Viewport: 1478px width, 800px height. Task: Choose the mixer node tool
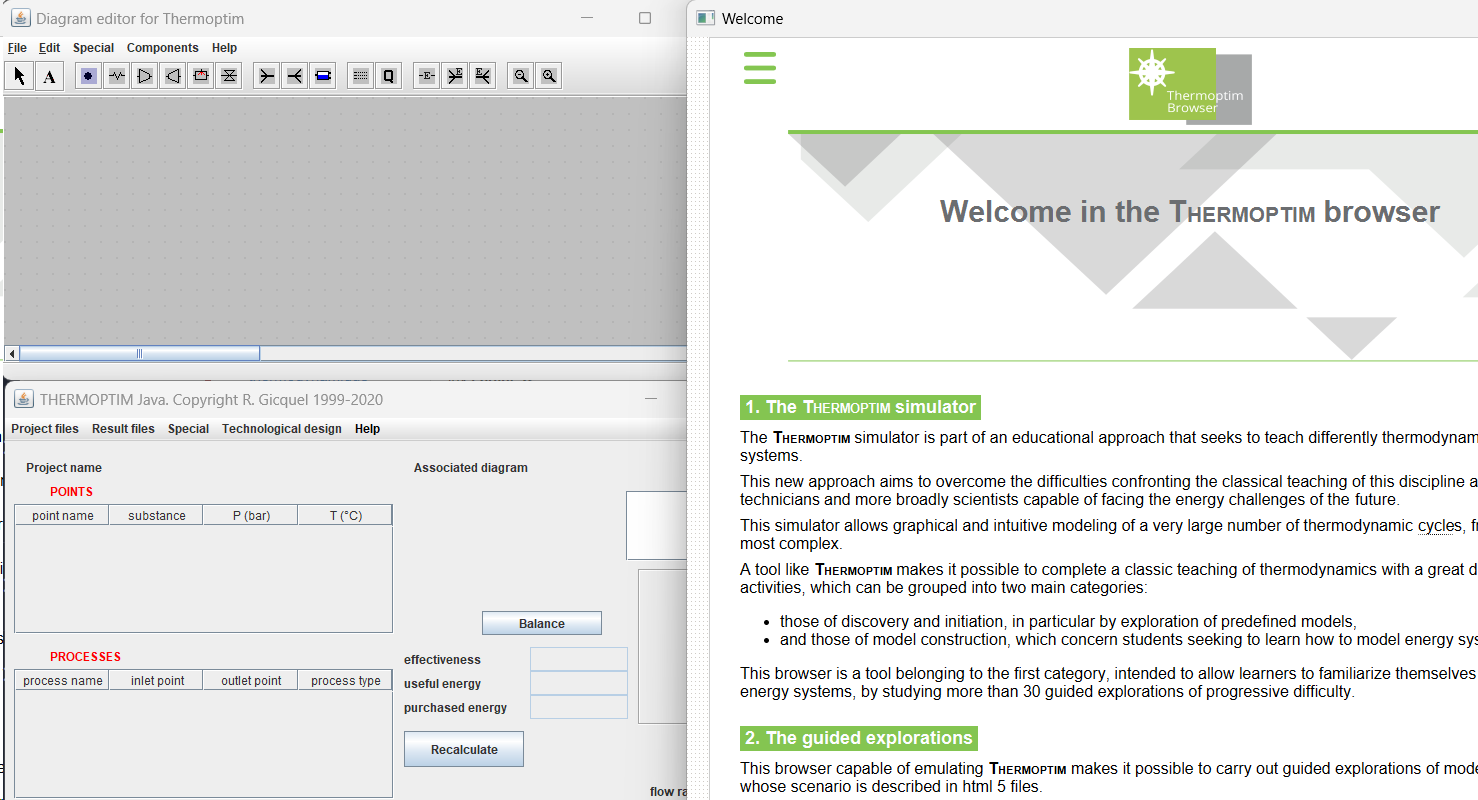tap(266, 76)
